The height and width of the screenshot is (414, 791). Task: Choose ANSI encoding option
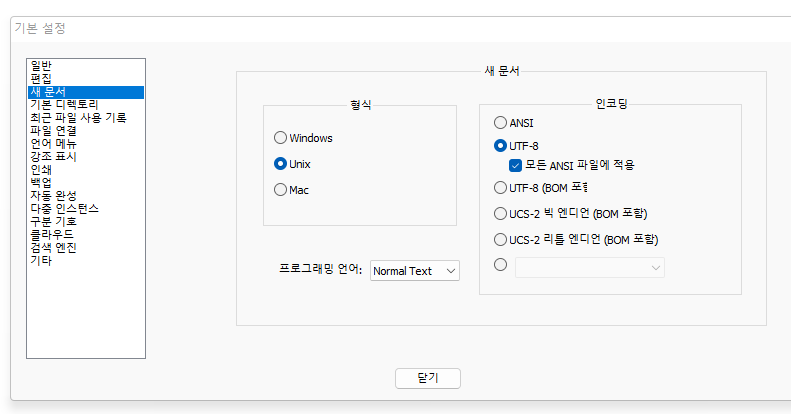point(501,123)
